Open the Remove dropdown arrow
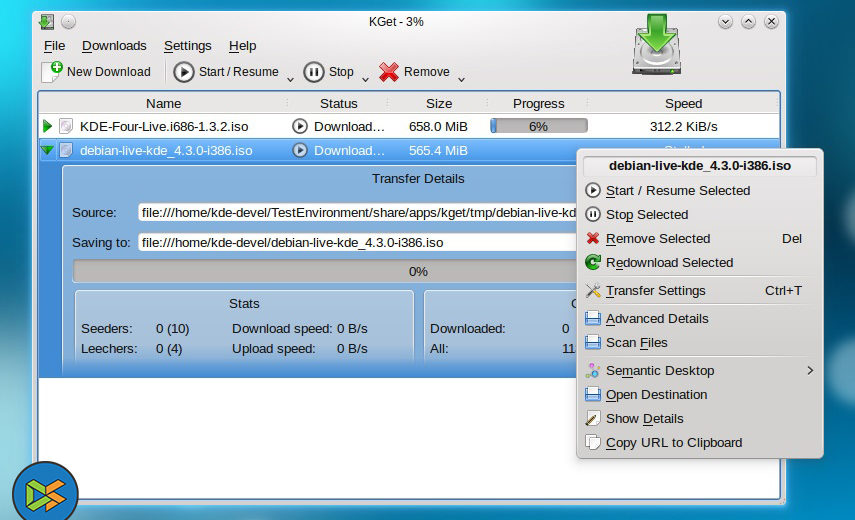The image size is (855, 520). click(x=461, y=80)
